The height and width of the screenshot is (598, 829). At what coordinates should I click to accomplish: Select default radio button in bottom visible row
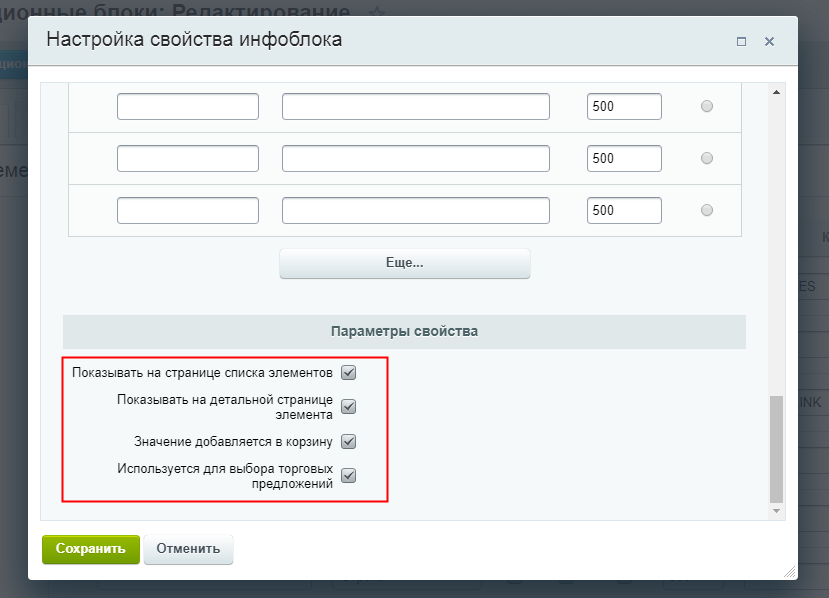tap(707, 211)
